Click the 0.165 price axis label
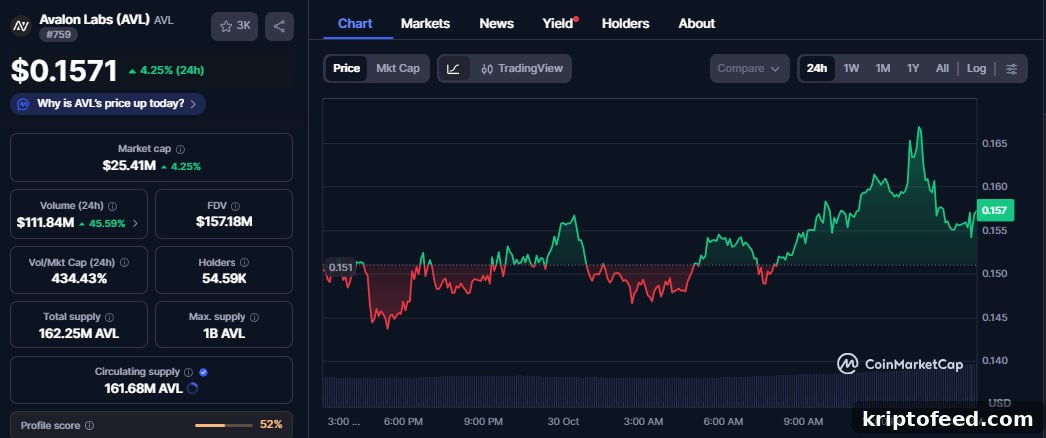1046x438 pixels. click(994, 143)
